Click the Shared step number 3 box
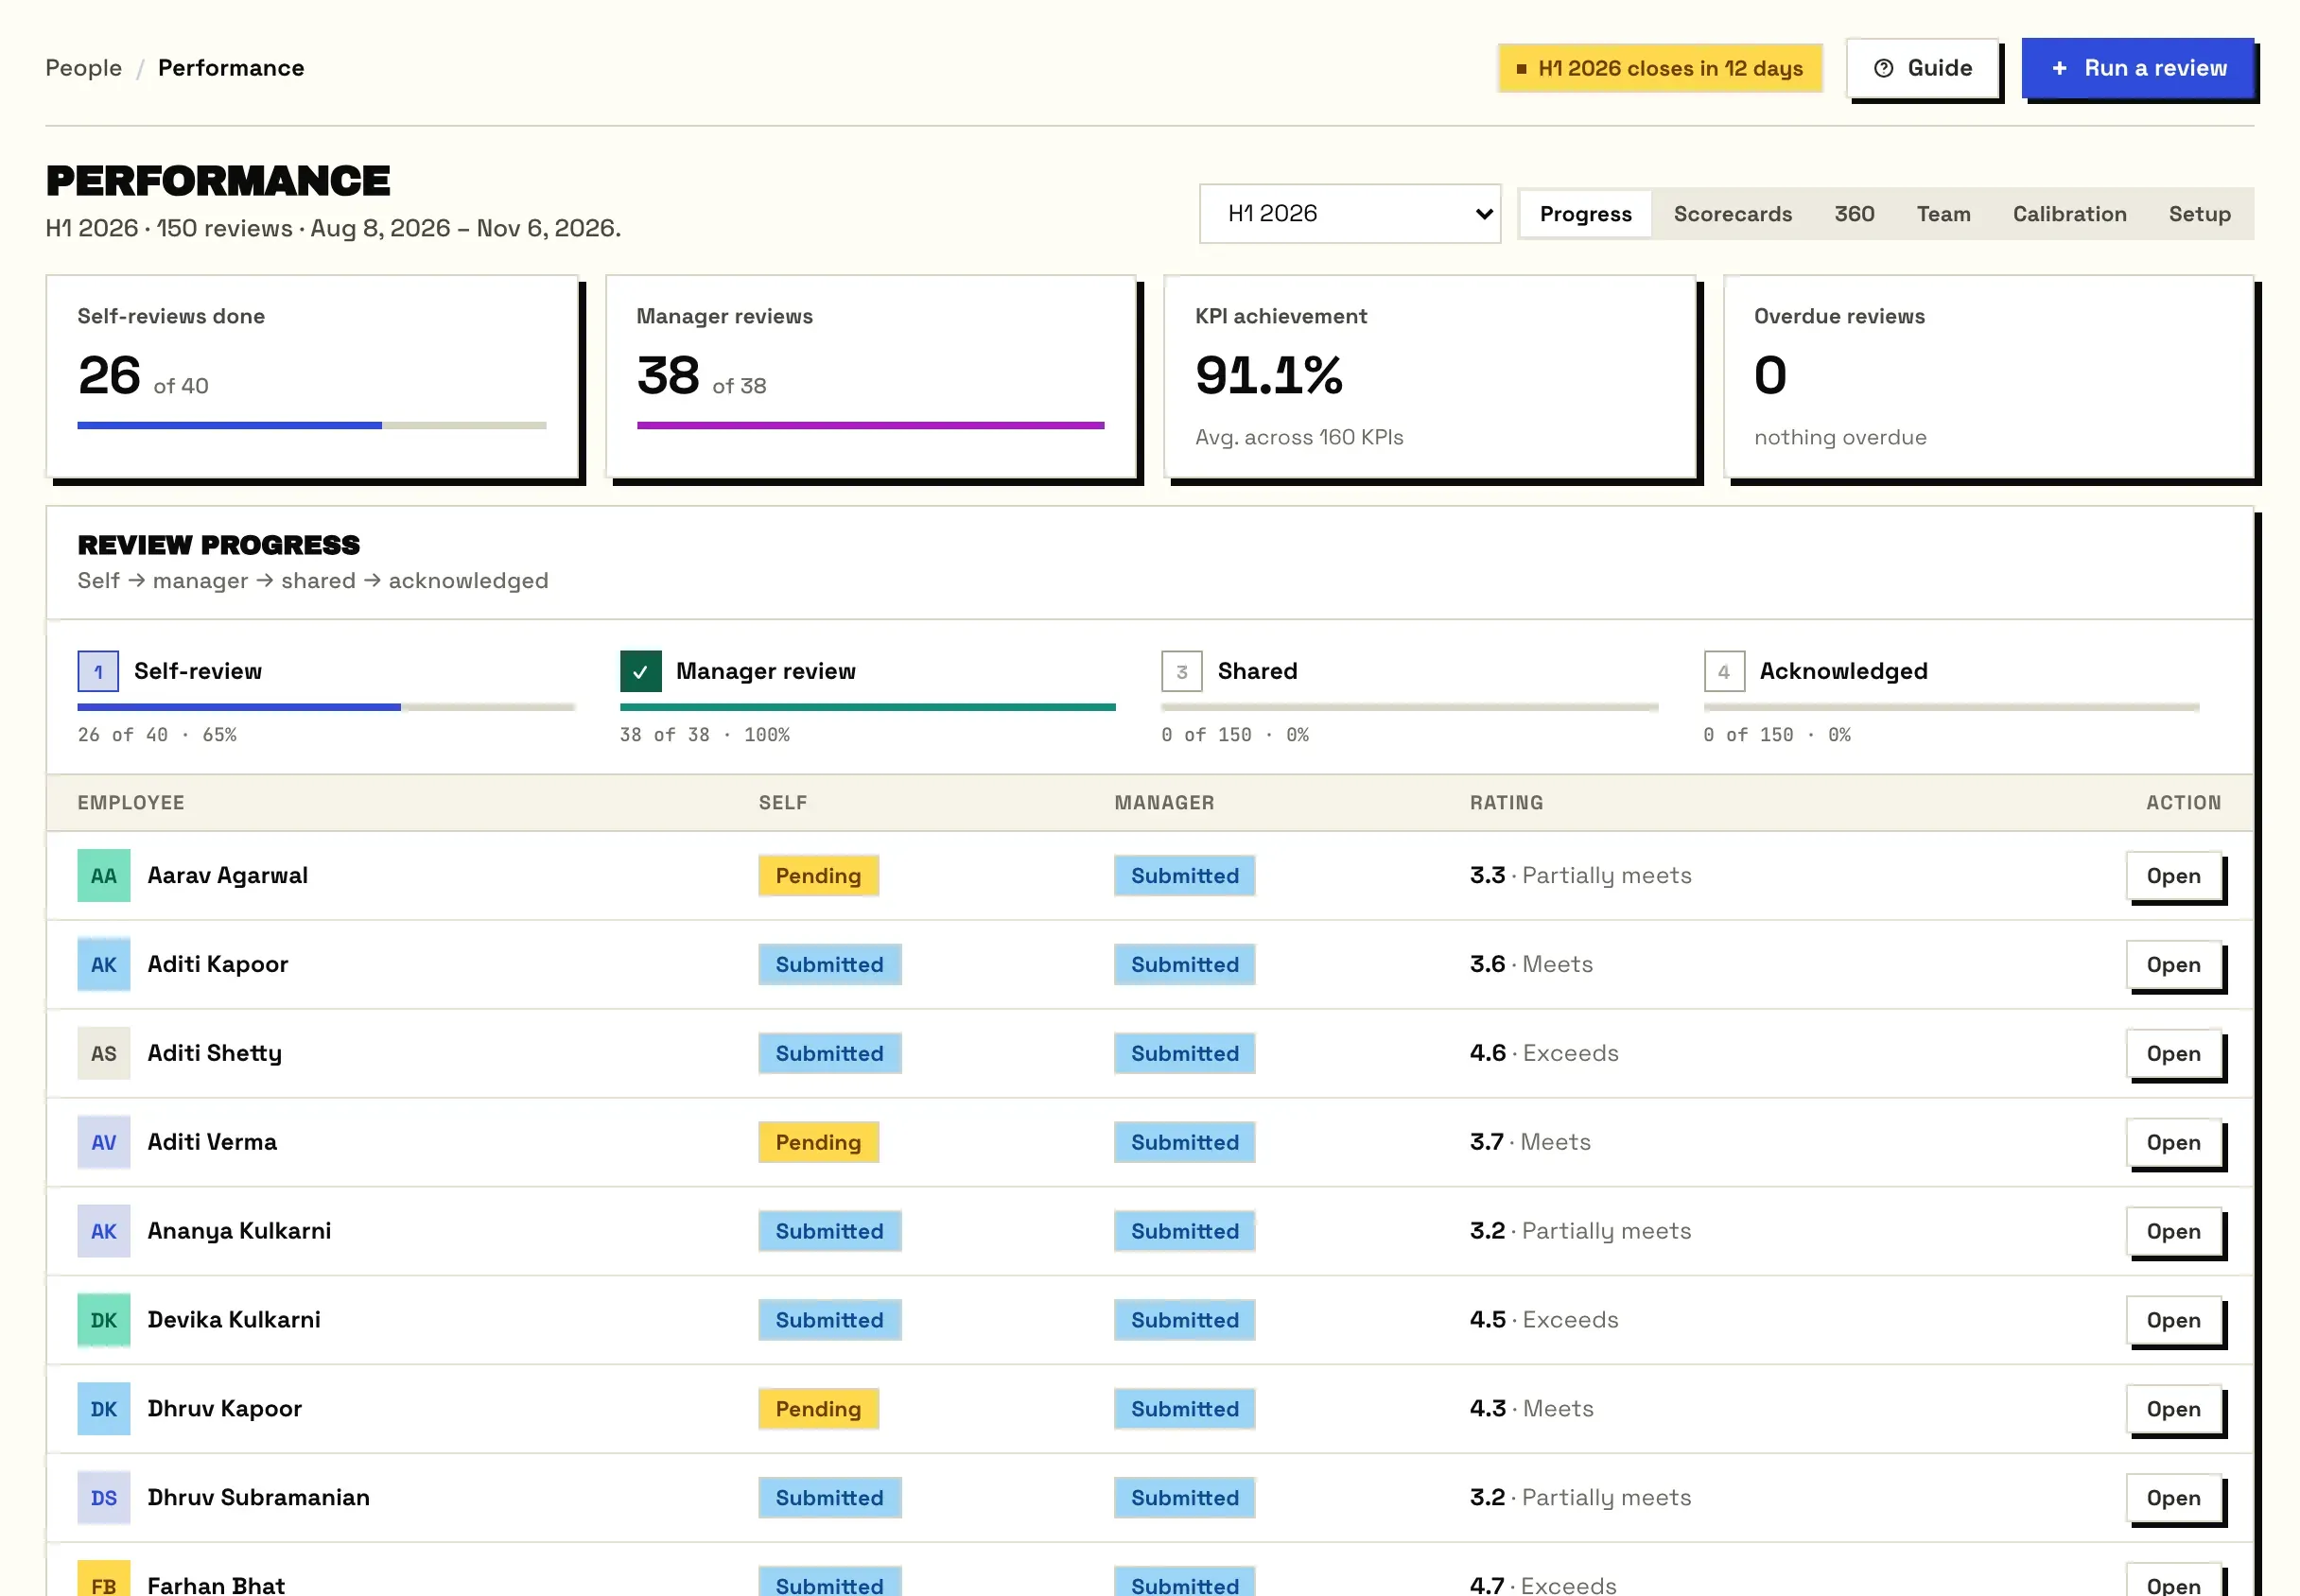Screen dimensions: 2300x1596 coord(1182,672)
